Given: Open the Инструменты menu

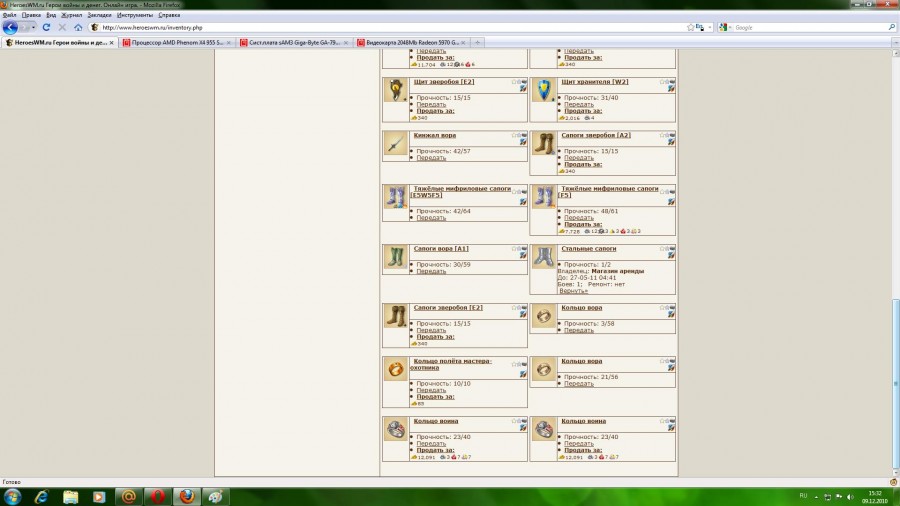Looking at the screenshot, I should coord(135,15).
